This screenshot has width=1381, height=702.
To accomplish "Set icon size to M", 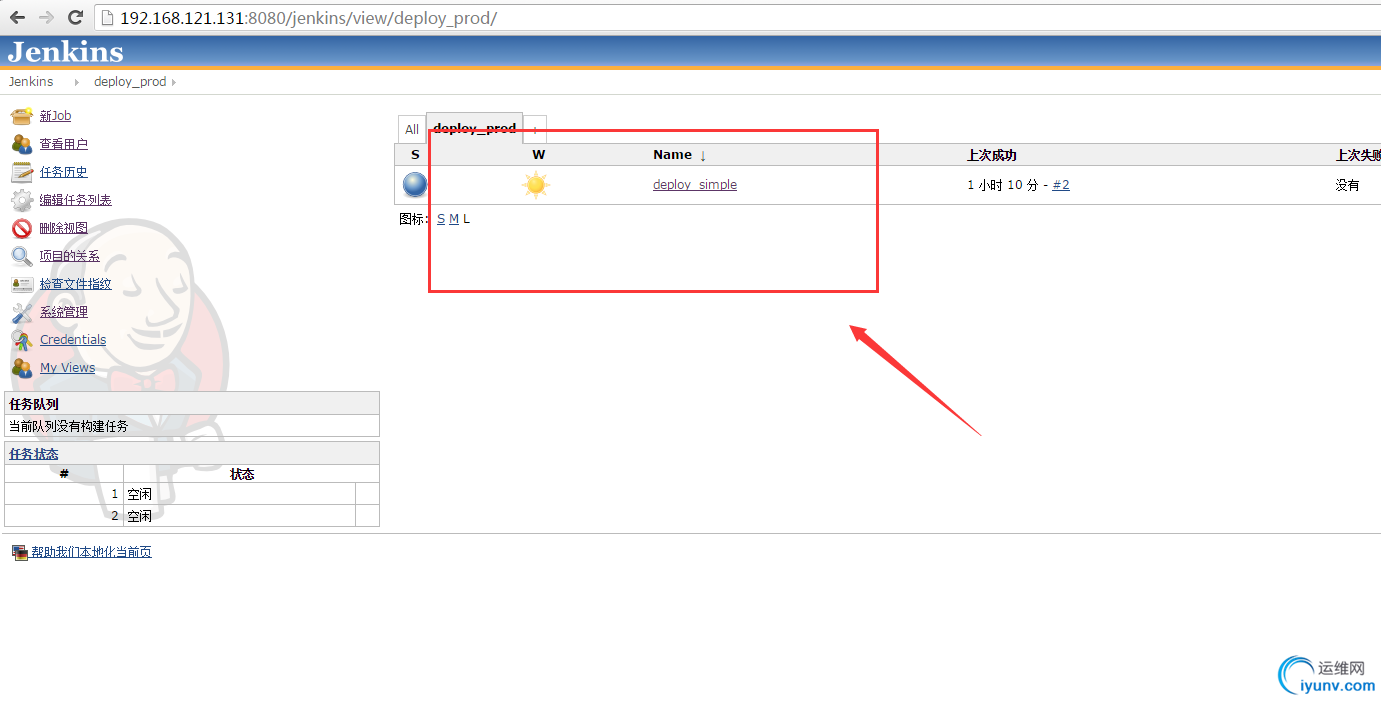I will 454,219.
